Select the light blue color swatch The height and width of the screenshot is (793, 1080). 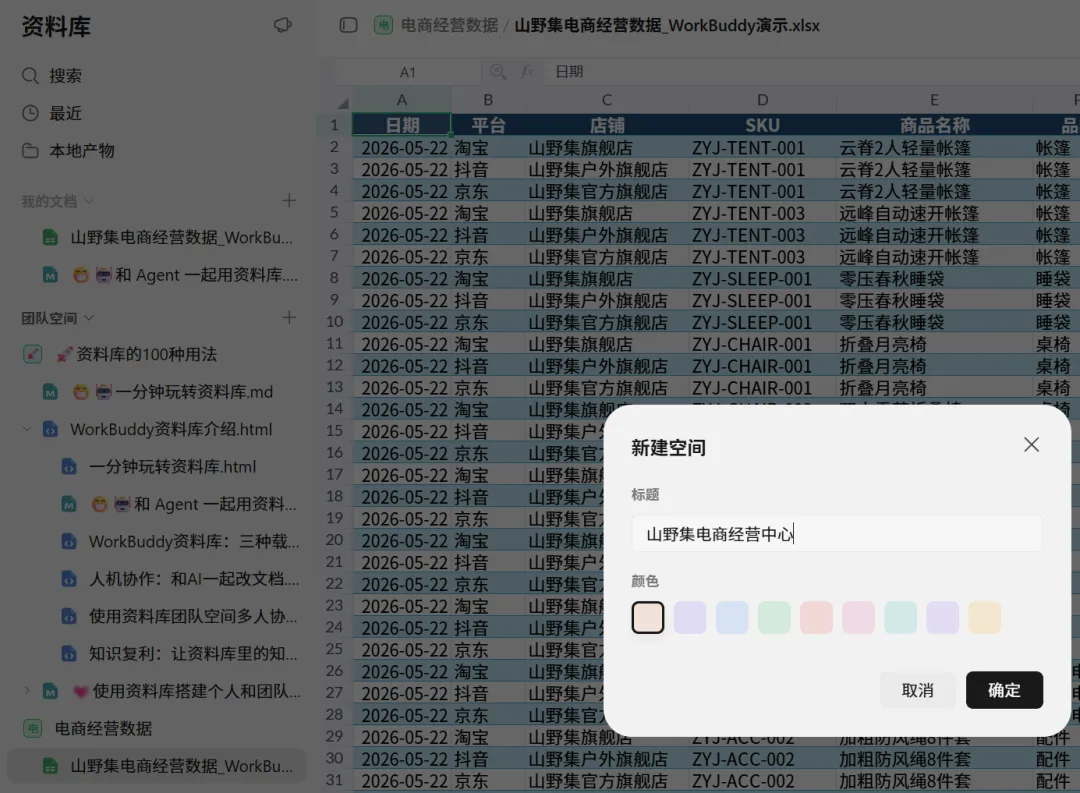(731, 617)
